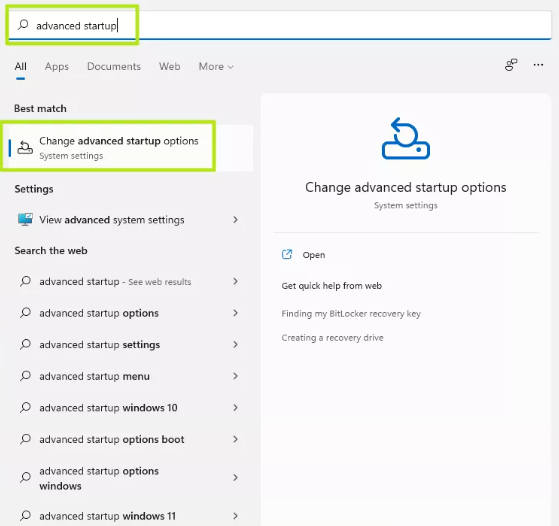
Task: Select the 'advanced startup menu' suggestion
Action: point(127,376)
